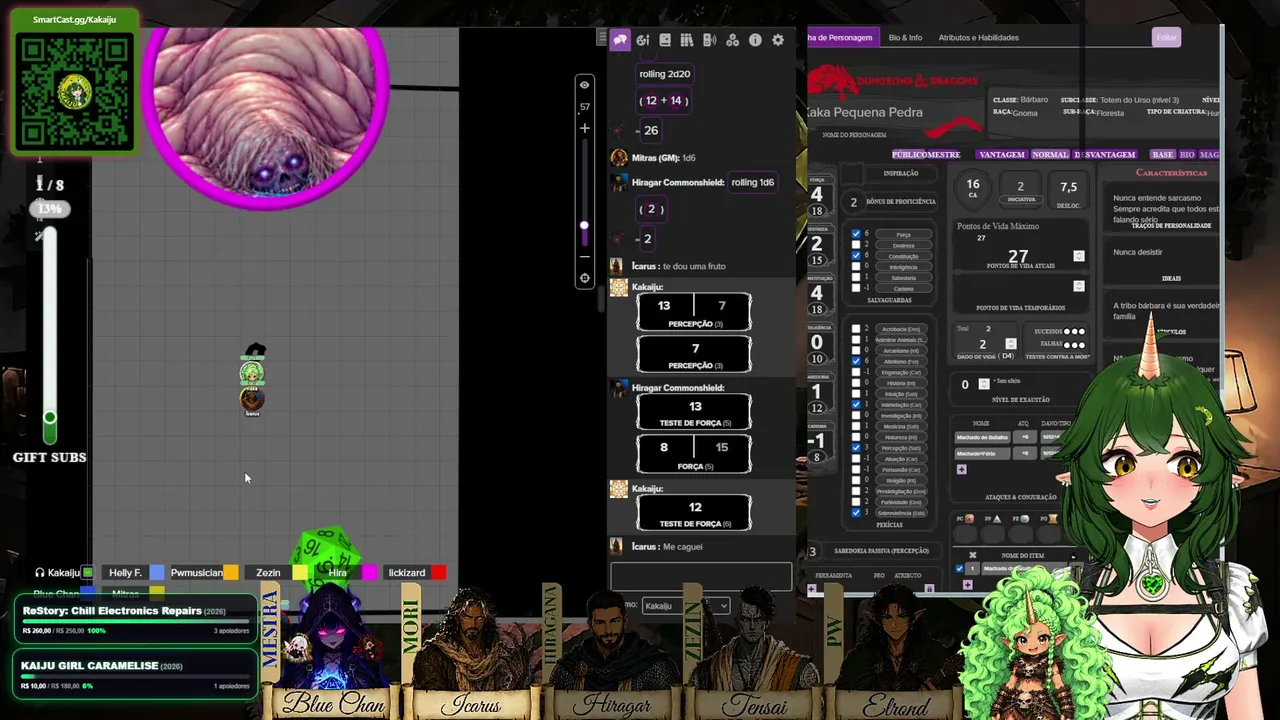Switch to the Ficha de Personagem tab

pos(842,38)
